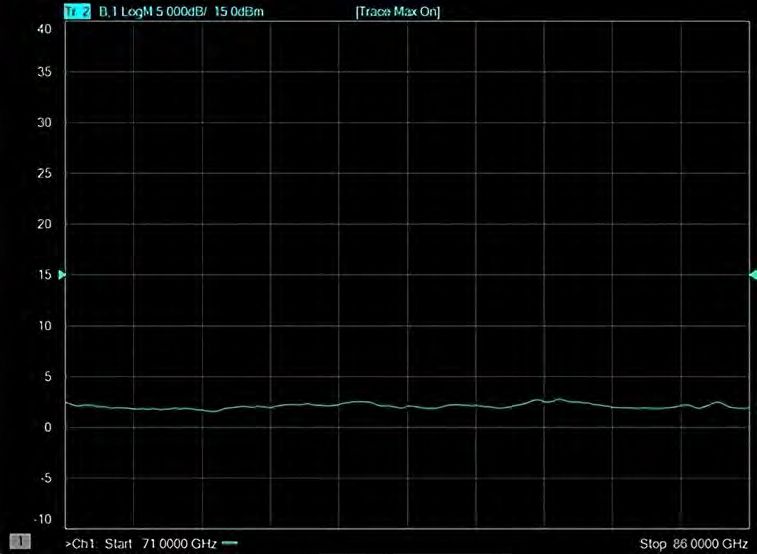This screenshot has width=757, height=554.
Task: Click the teal measurement trace line
Action: click(x=400, y=405)
